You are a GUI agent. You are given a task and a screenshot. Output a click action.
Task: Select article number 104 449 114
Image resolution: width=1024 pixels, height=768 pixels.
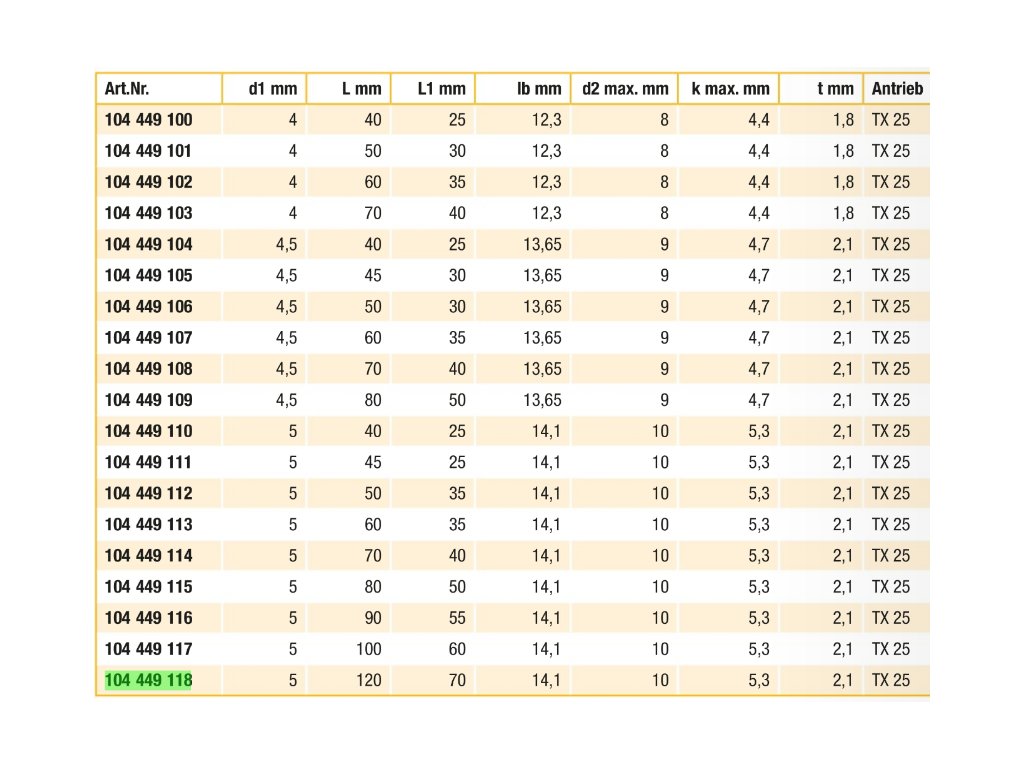pos(148,555)
